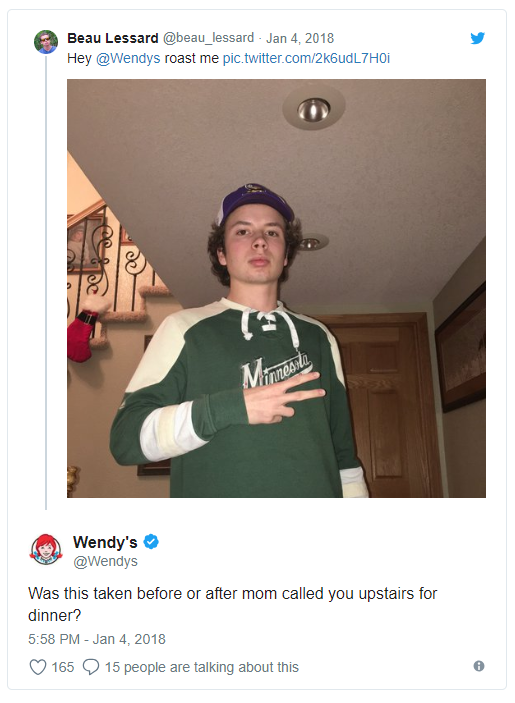
Task: Open the pic.twitter.com/2k6udL7H0i link
Action: pyautogui.click(x=306, y=58)
